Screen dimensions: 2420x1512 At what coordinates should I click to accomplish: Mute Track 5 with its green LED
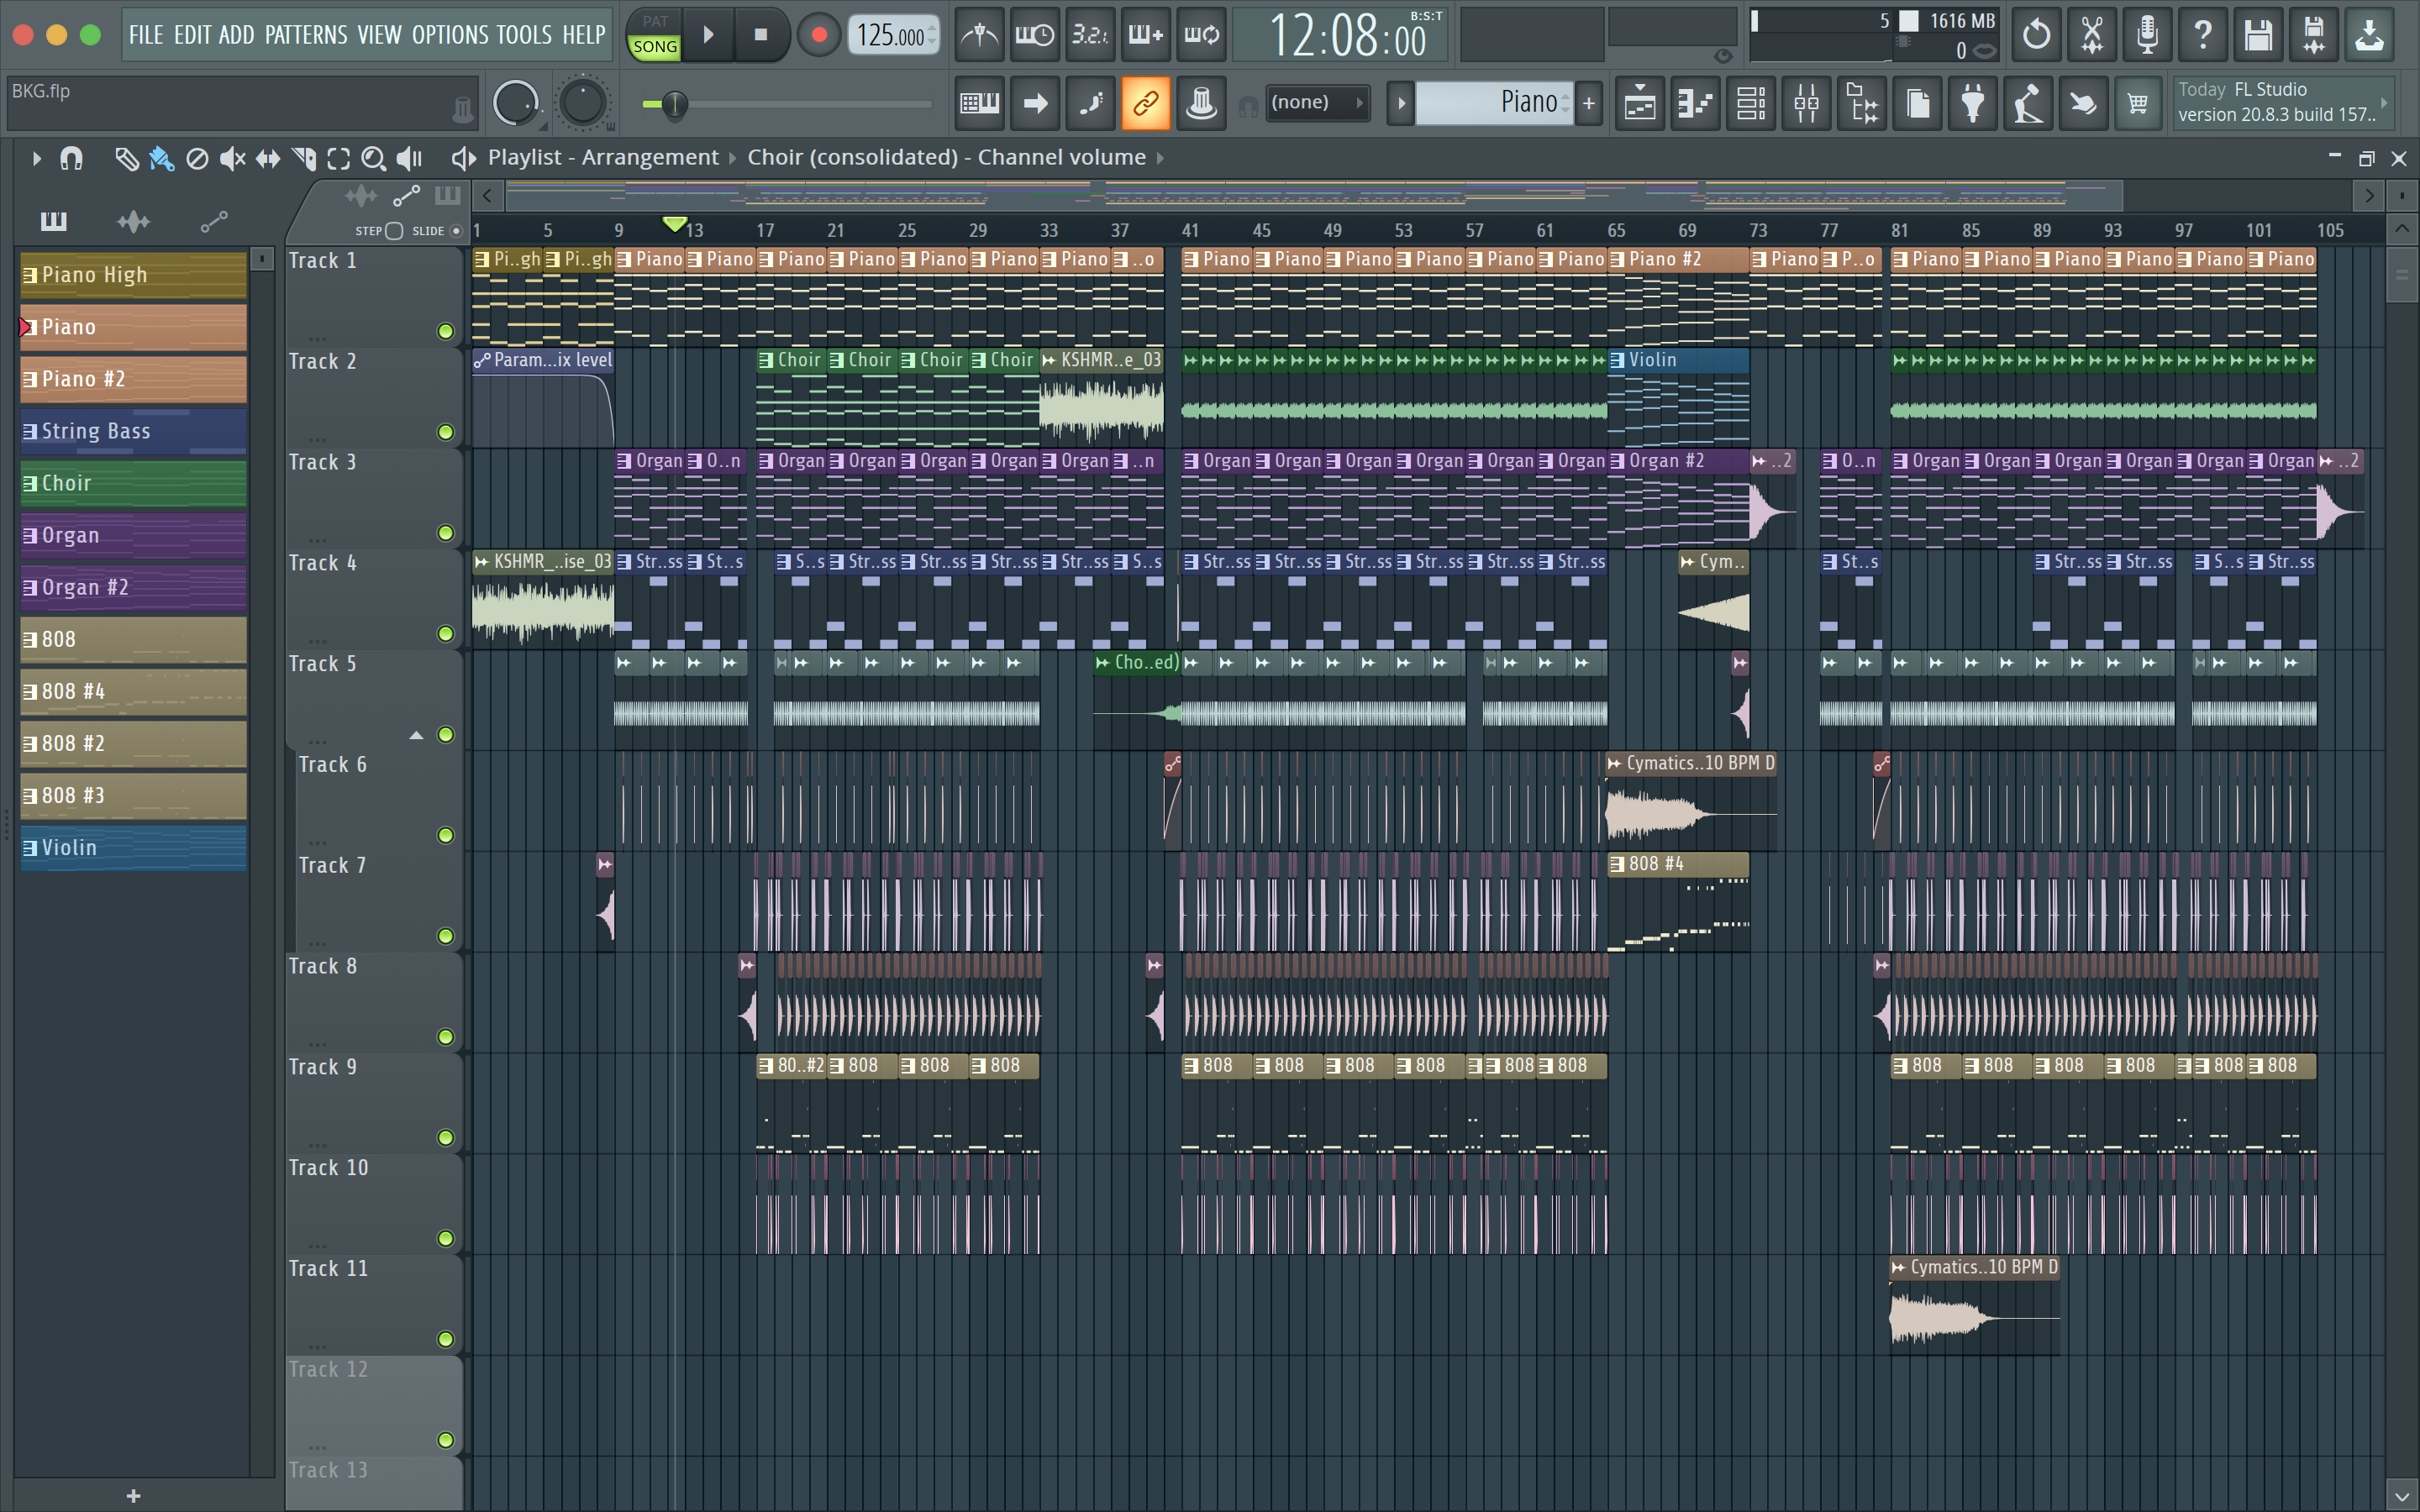pyautogui.click(x=446, y=735)
